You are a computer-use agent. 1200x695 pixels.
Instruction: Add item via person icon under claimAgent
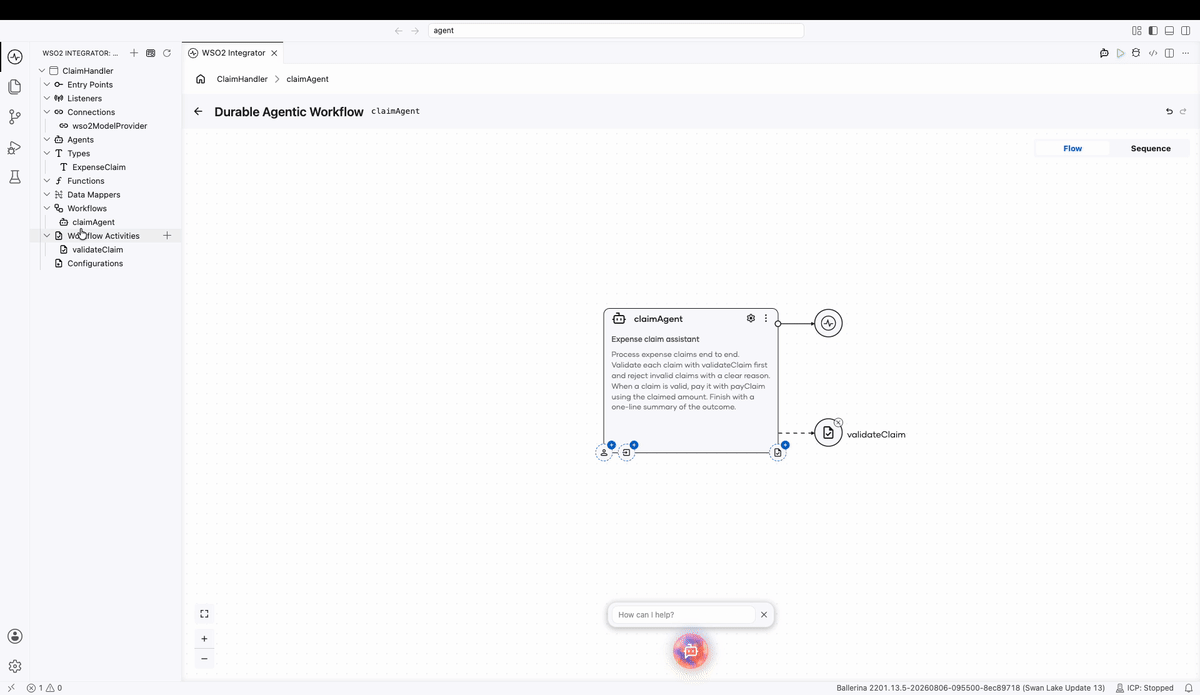click(x=604, y=453)
